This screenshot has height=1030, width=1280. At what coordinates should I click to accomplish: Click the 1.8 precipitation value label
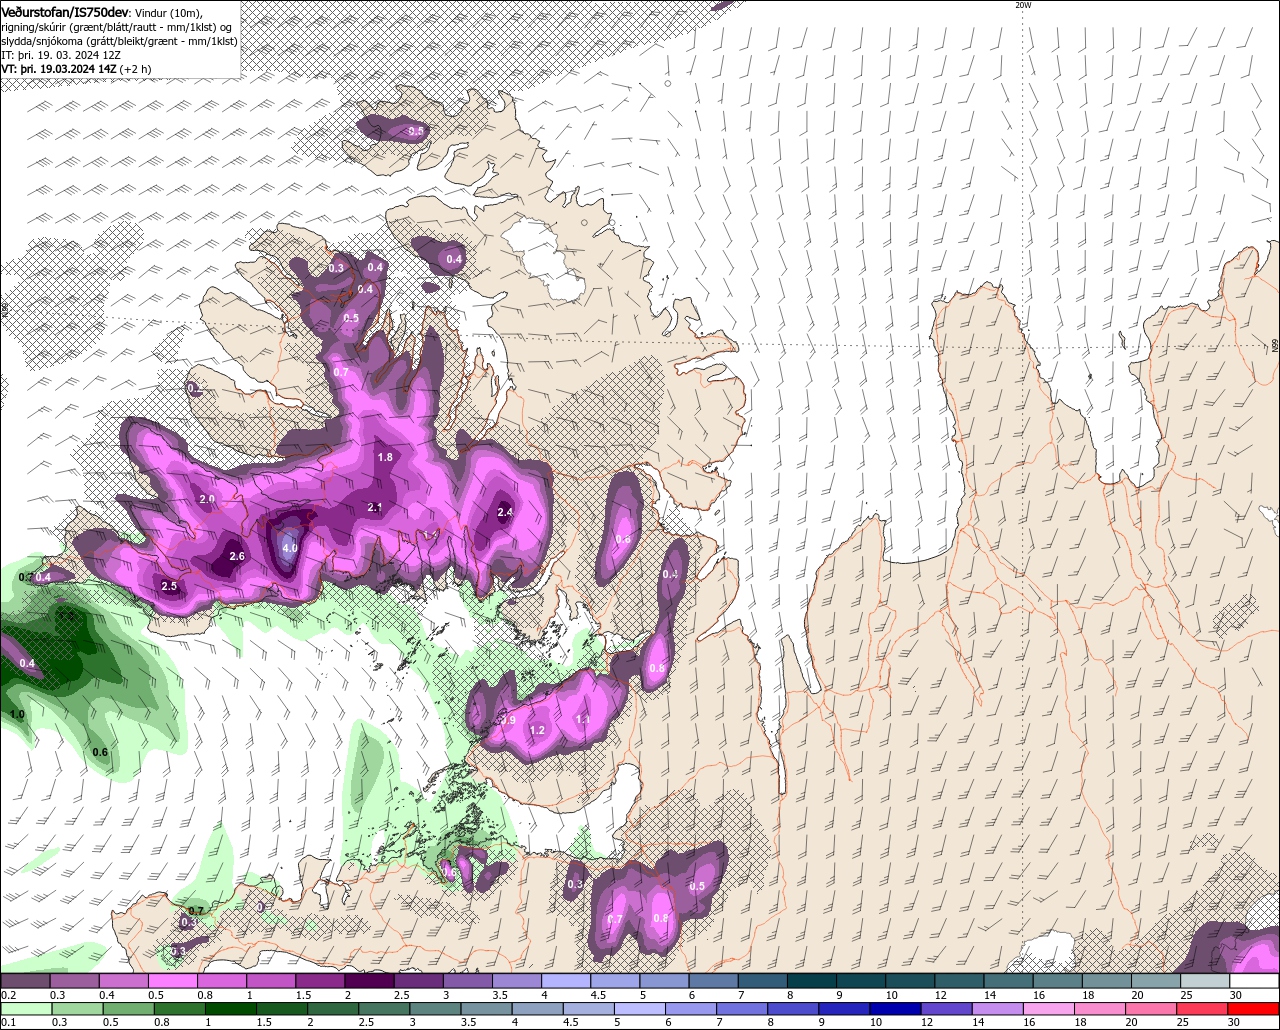click(x=385, y=457)
